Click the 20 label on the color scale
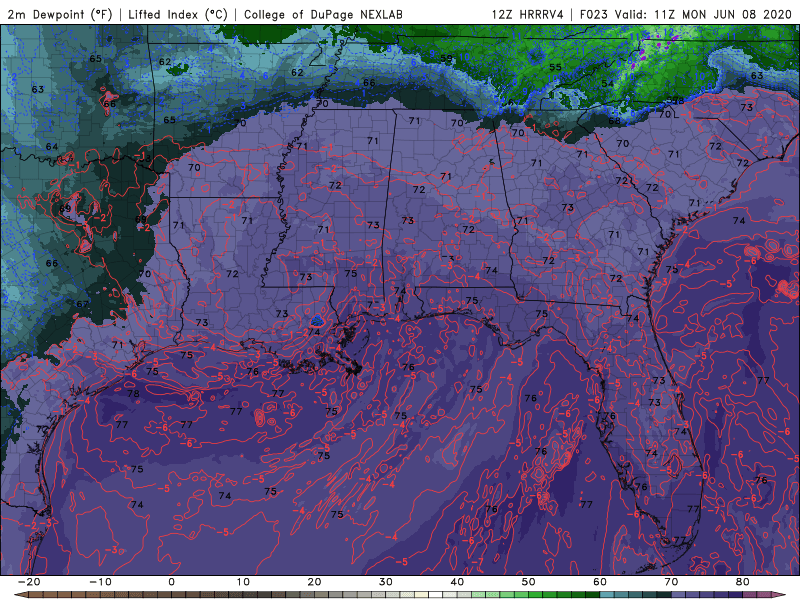 click(x=314, y=582)
